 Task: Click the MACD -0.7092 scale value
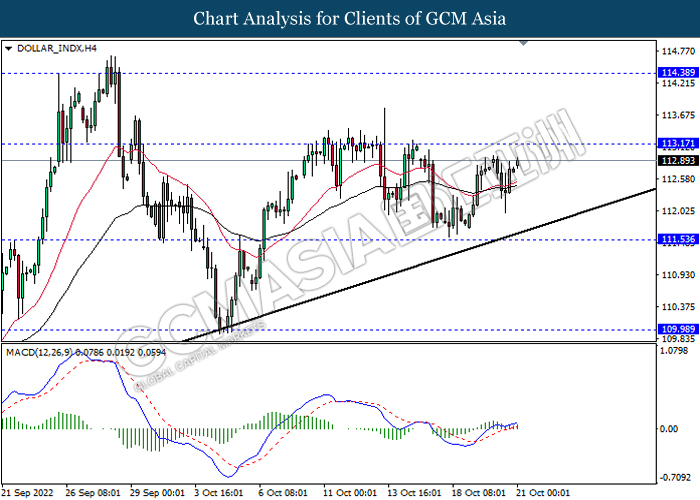pyautogui.click(x=674, y=478)
